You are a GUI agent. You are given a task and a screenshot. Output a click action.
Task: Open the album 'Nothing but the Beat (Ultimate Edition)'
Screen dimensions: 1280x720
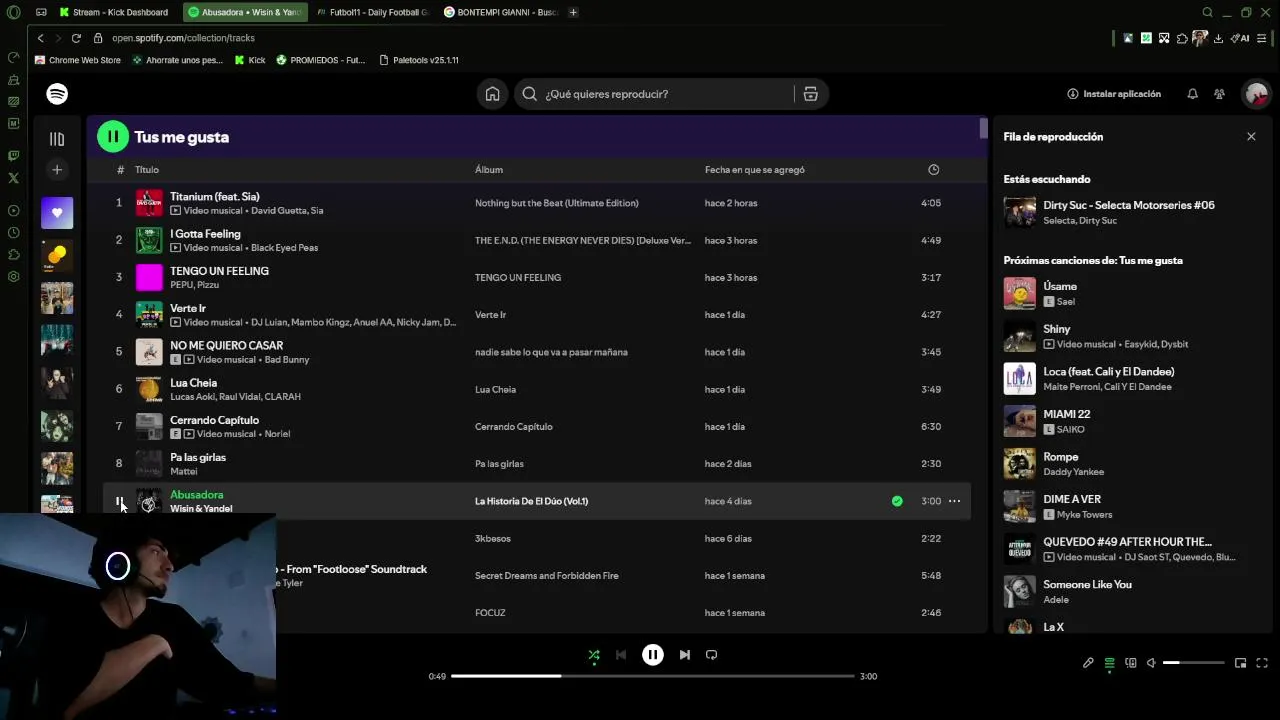coord(556,203)
